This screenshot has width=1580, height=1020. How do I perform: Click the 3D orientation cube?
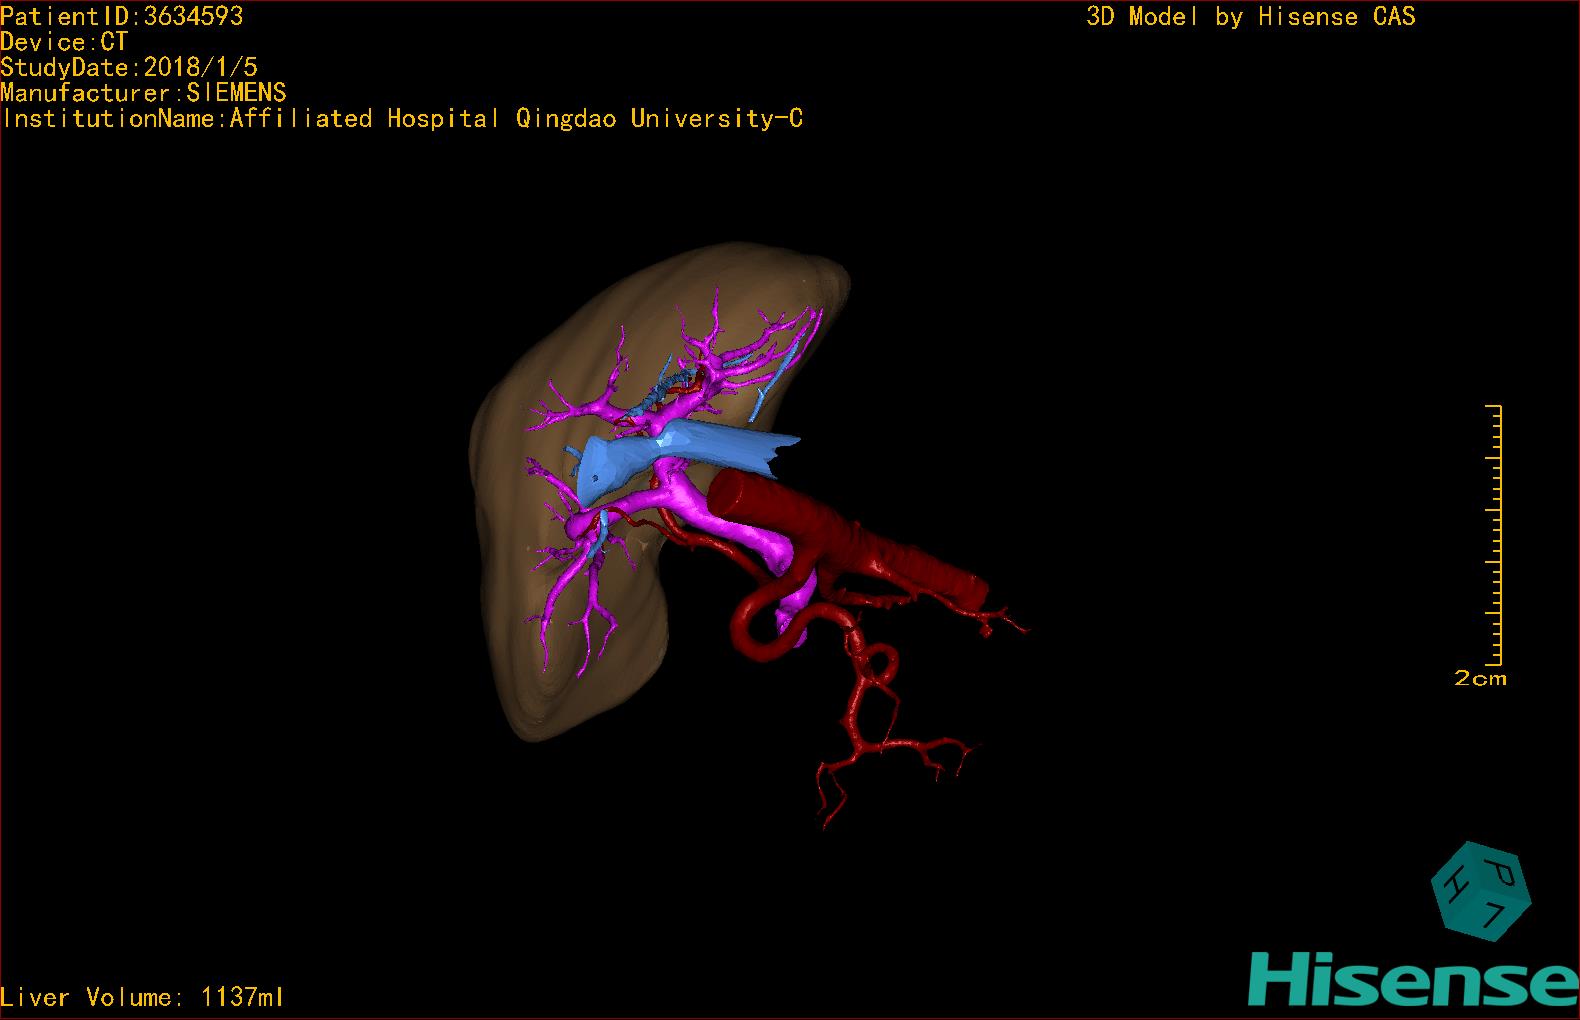click(1480, 890)
